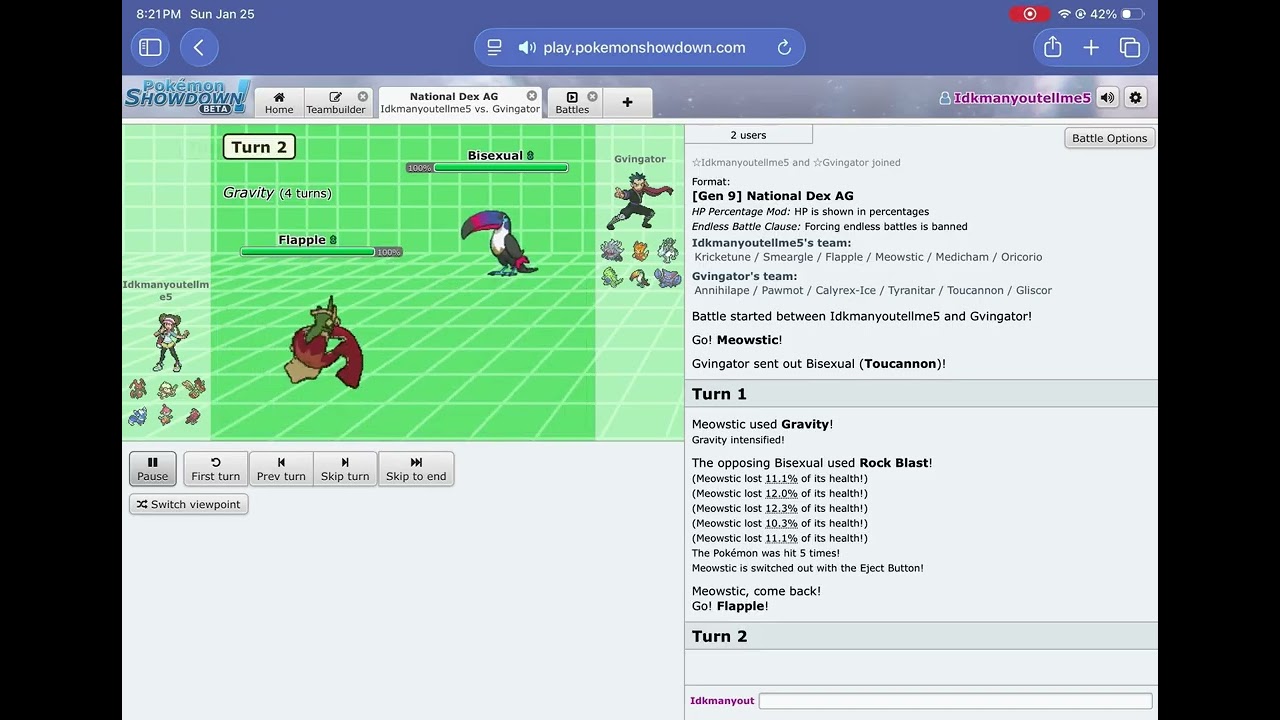Click the Gvingator trainer avatar
This screenshot has height=720, width=1280.
(639, 201)
